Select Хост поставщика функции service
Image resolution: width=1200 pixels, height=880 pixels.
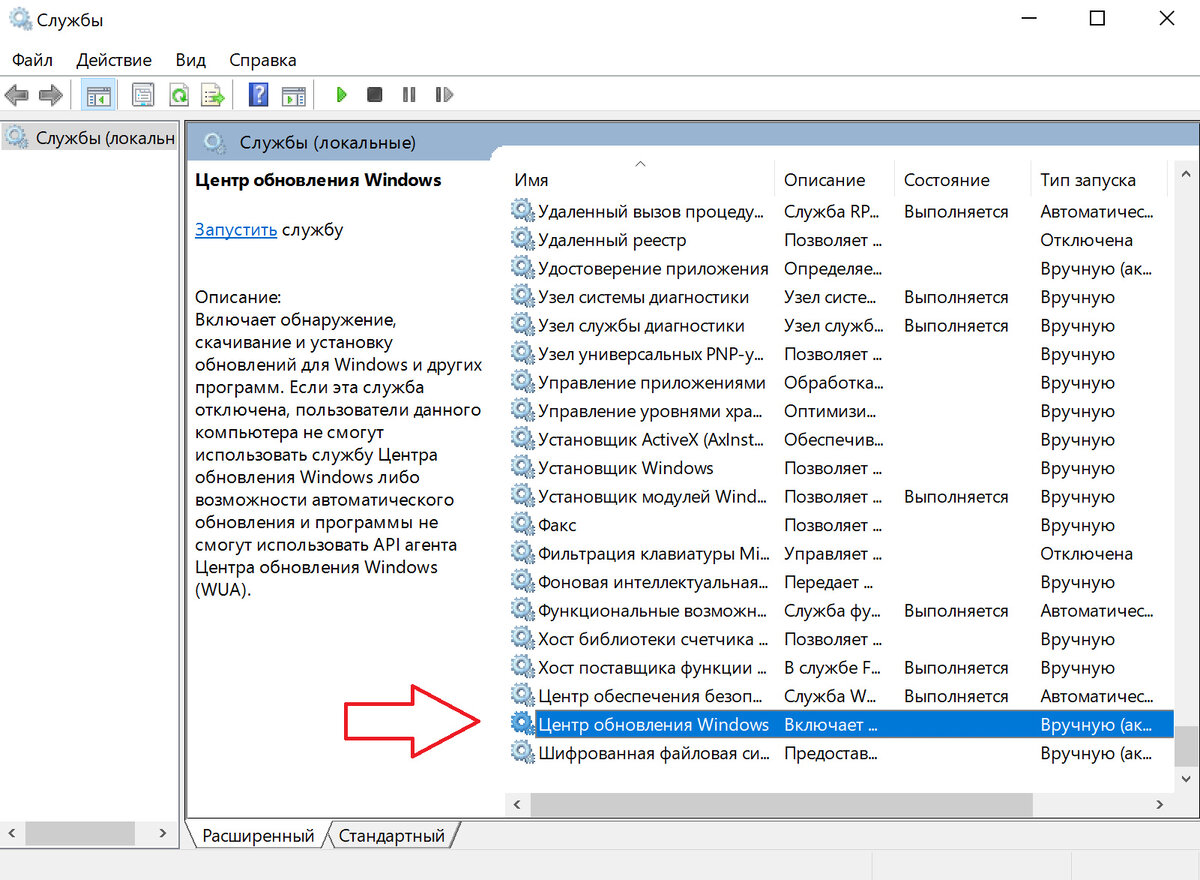coord(653,667)
